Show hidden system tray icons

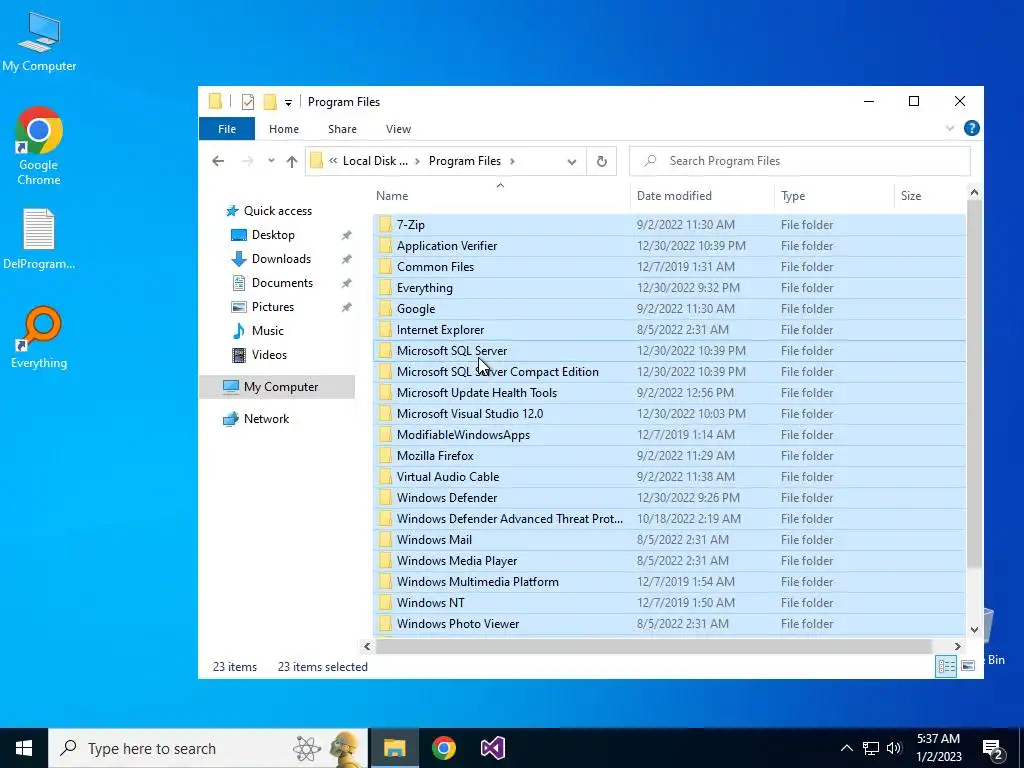coord(846,748)
